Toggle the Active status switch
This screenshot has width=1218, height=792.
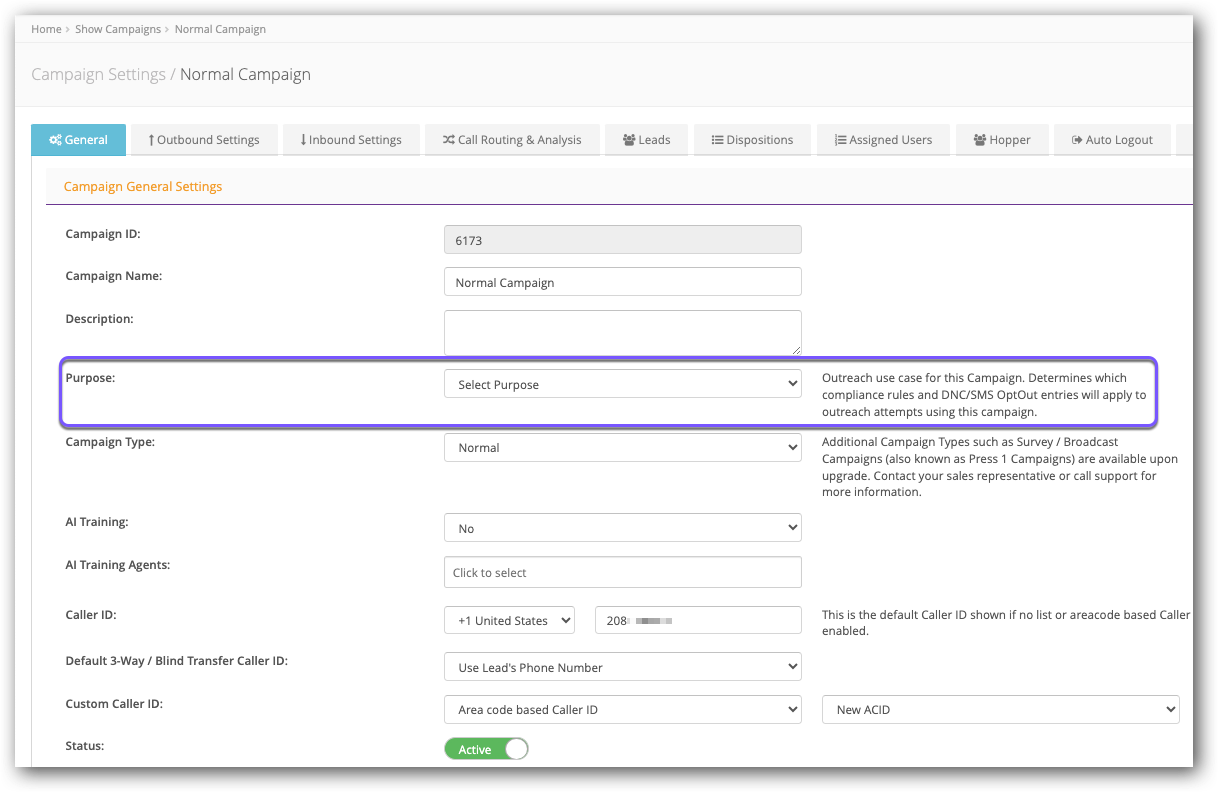486,749
